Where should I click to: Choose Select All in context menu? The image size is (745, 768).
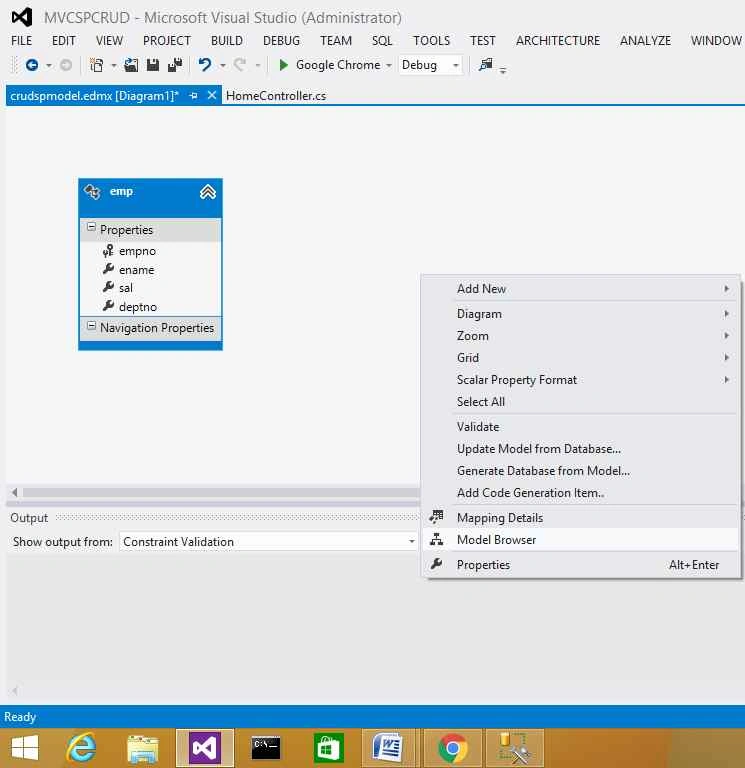(x=580, y=402)
